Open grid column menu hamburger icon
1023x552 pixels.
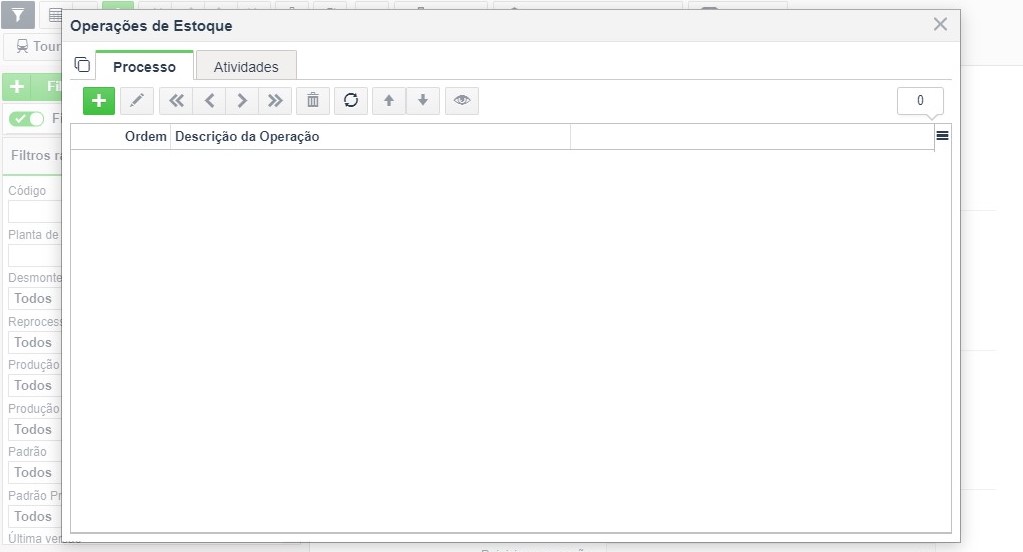[942, 136]
